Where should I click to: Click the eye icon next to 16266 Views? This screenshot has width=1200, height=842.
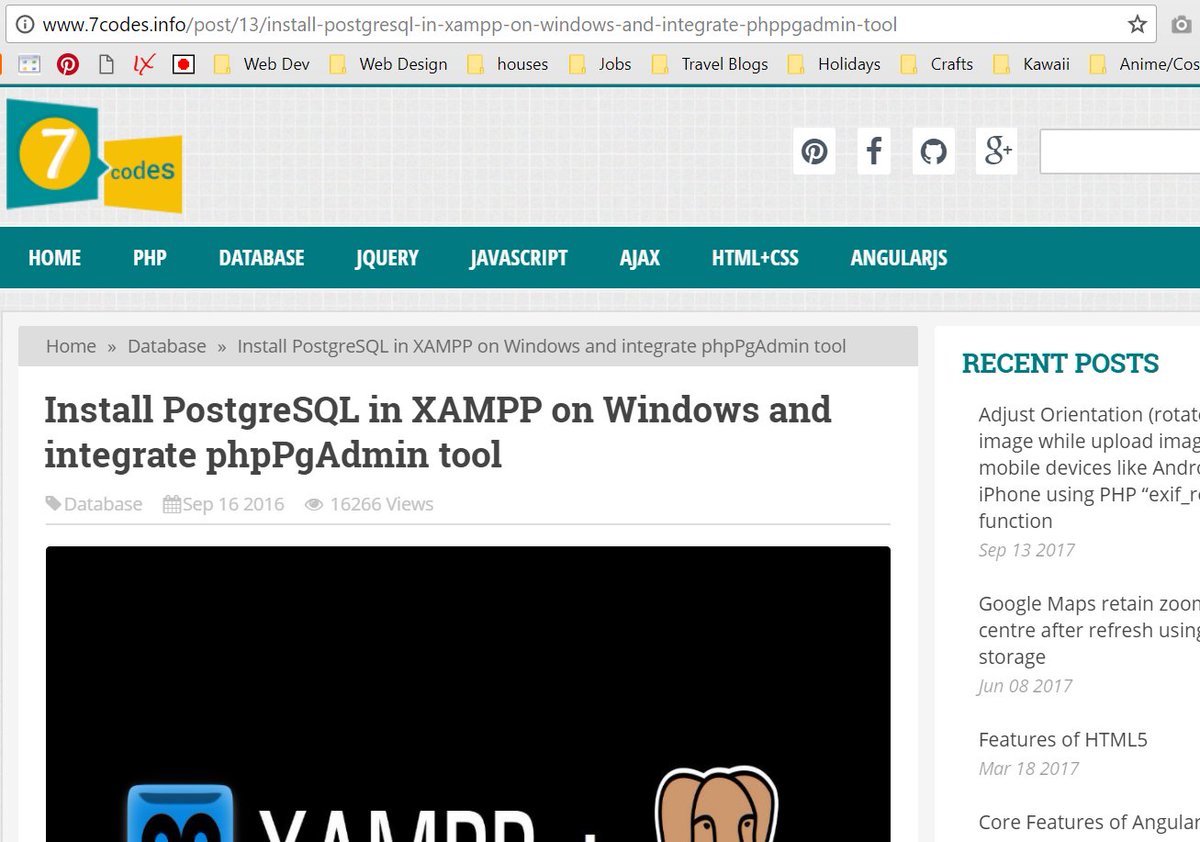tap(314, 505)
